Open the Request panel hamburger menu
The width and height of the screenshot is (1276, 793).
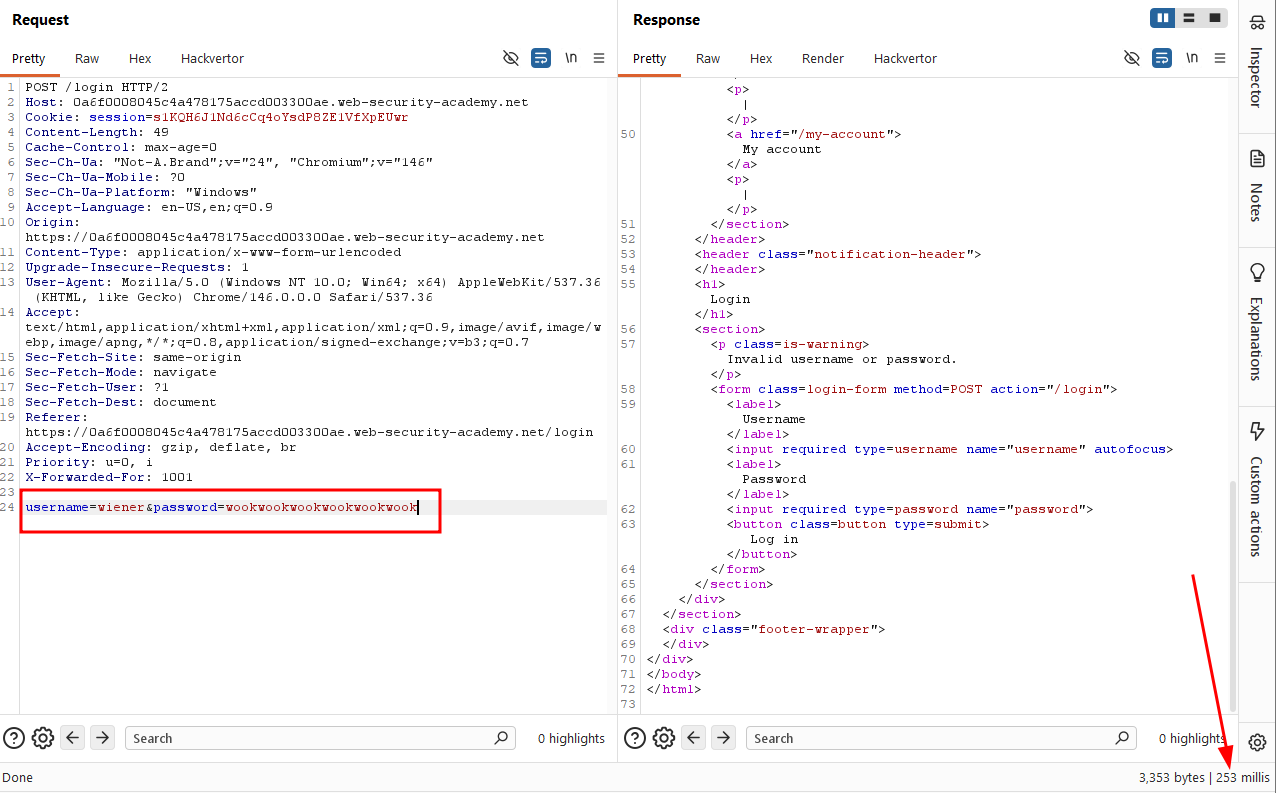(x=599, y=58)
